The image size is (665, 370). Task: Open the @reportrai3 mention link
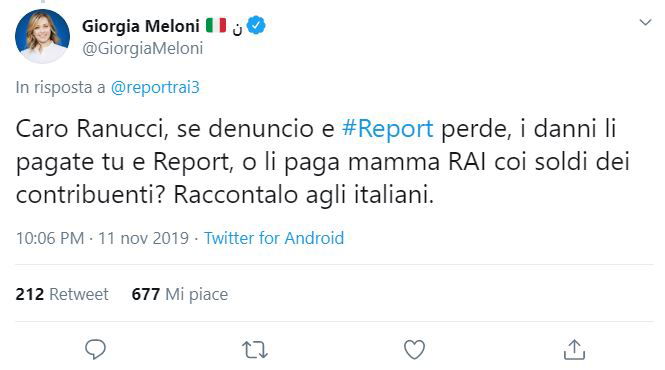[155, 87]
